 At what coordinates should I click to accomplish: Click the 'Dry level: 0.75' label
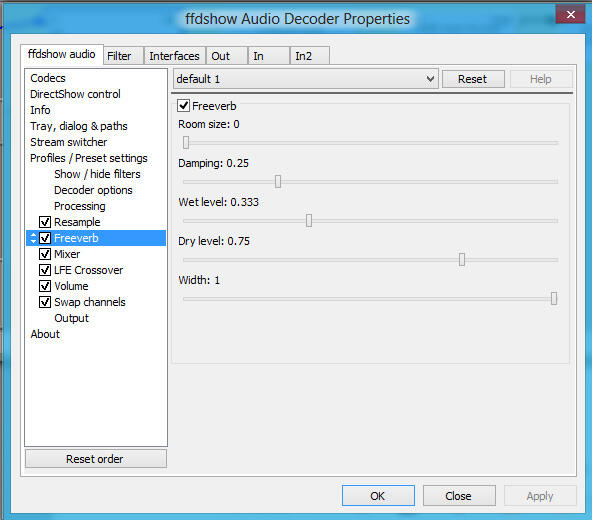coord(214,241)
